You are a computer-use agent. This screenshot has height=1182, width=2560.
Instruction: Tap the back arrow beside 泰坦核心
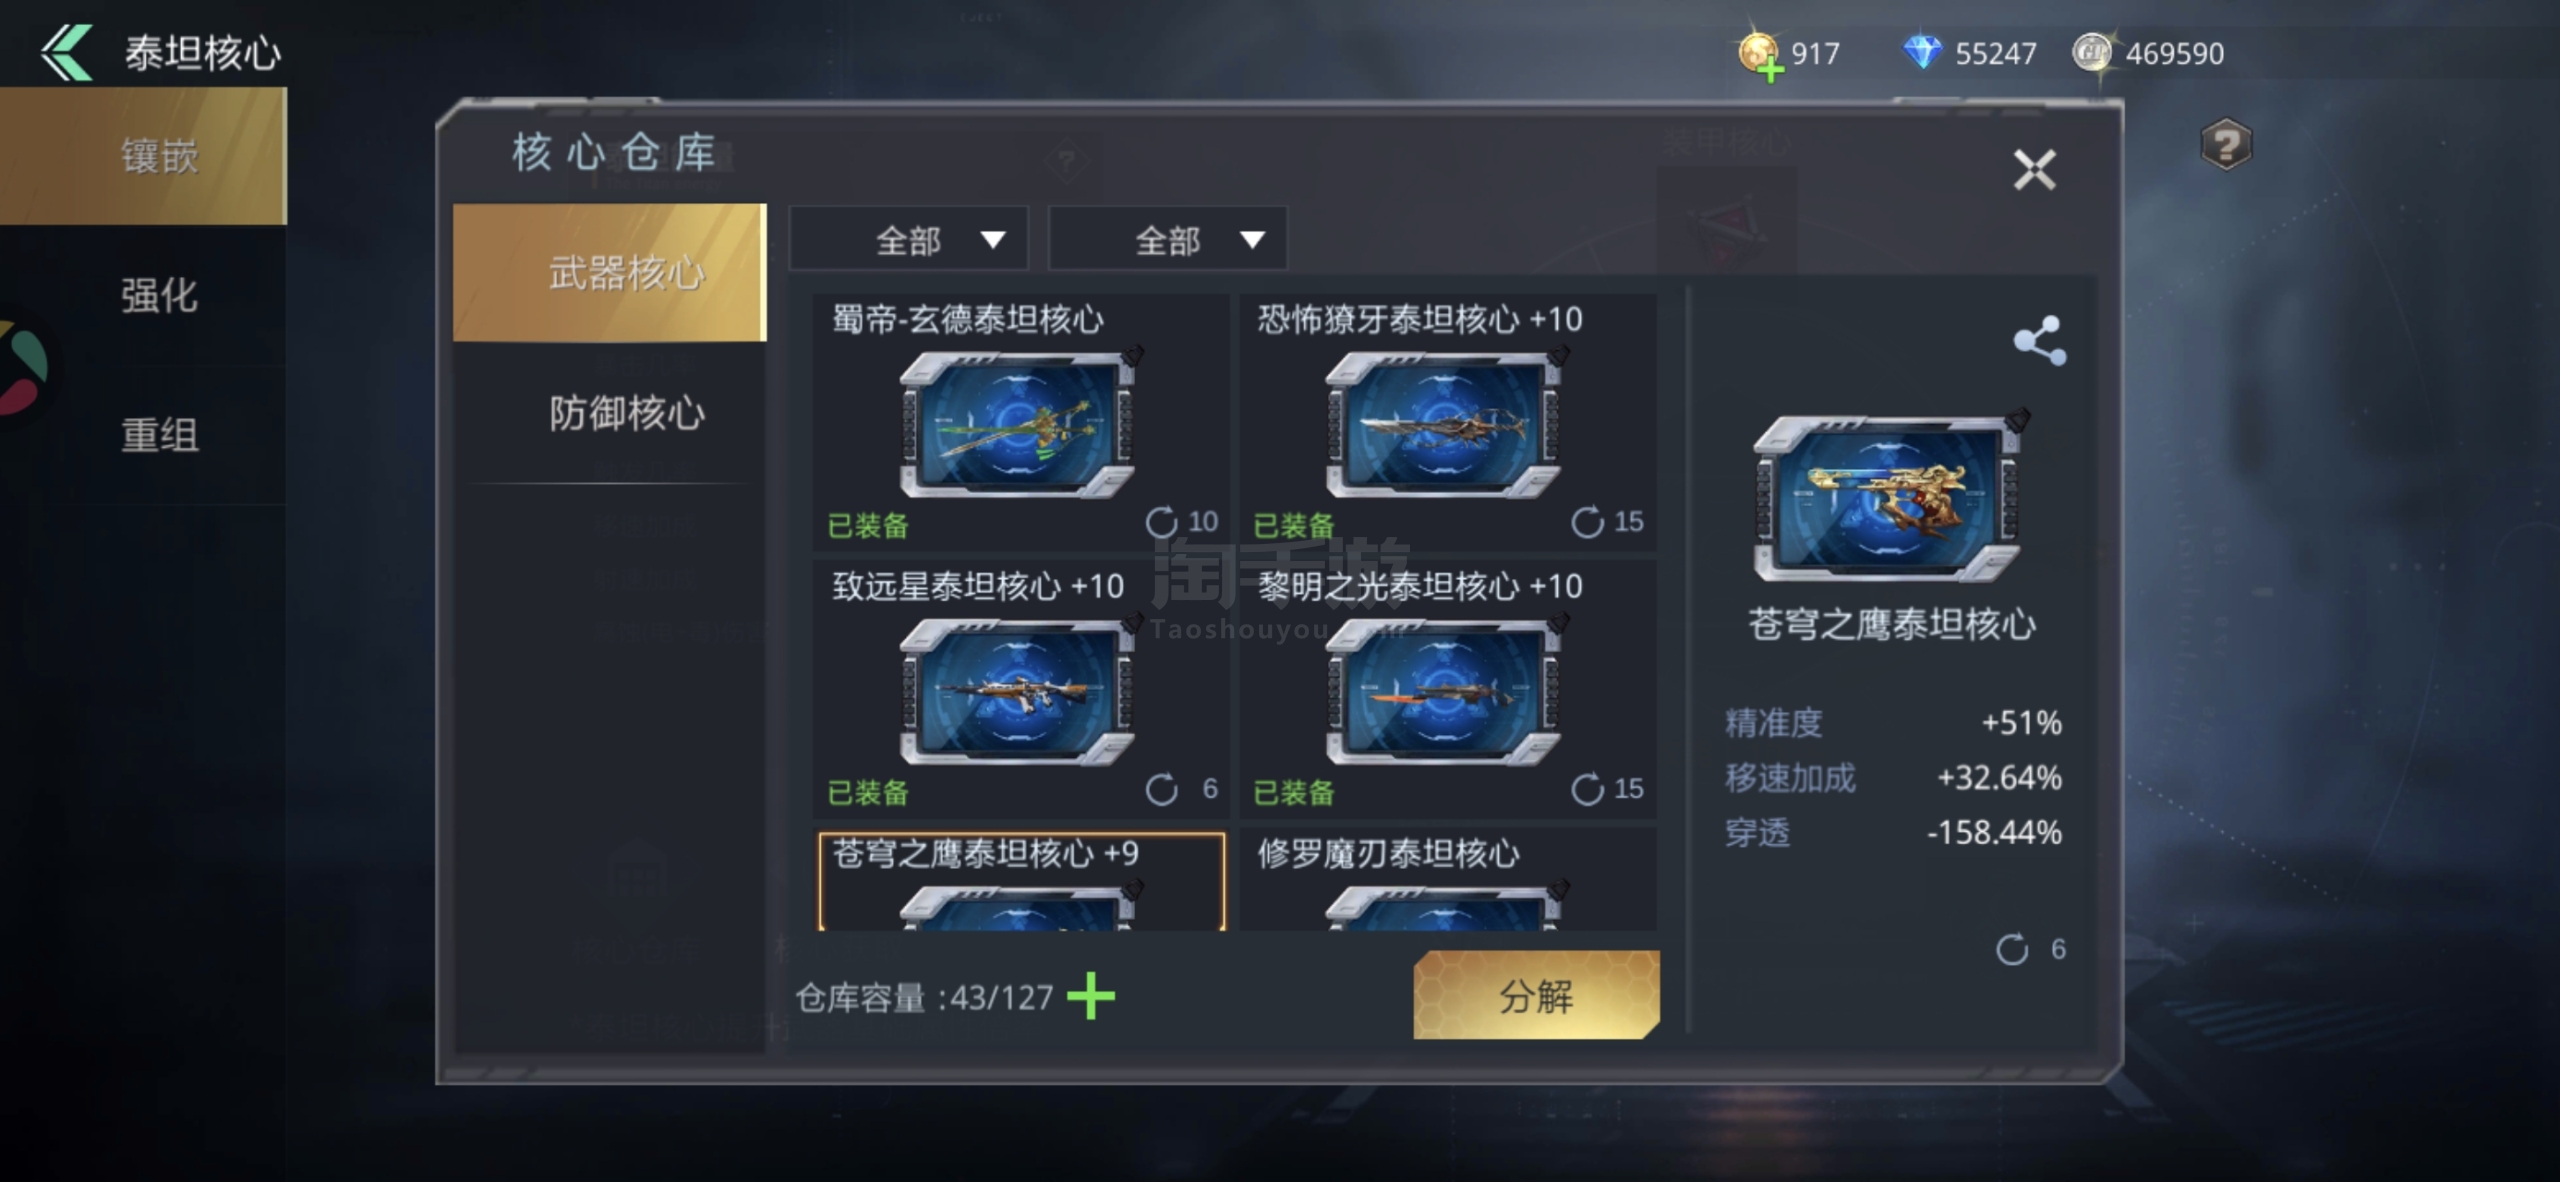tap(67, 52)
